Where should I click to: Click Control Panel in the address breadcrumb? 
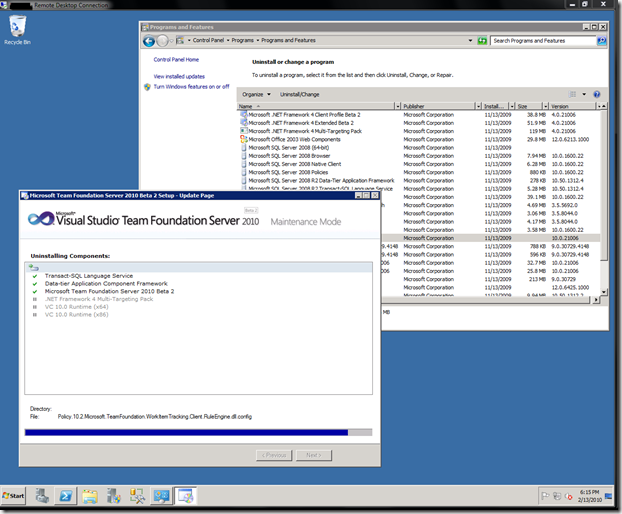click(x=208, y=40)
